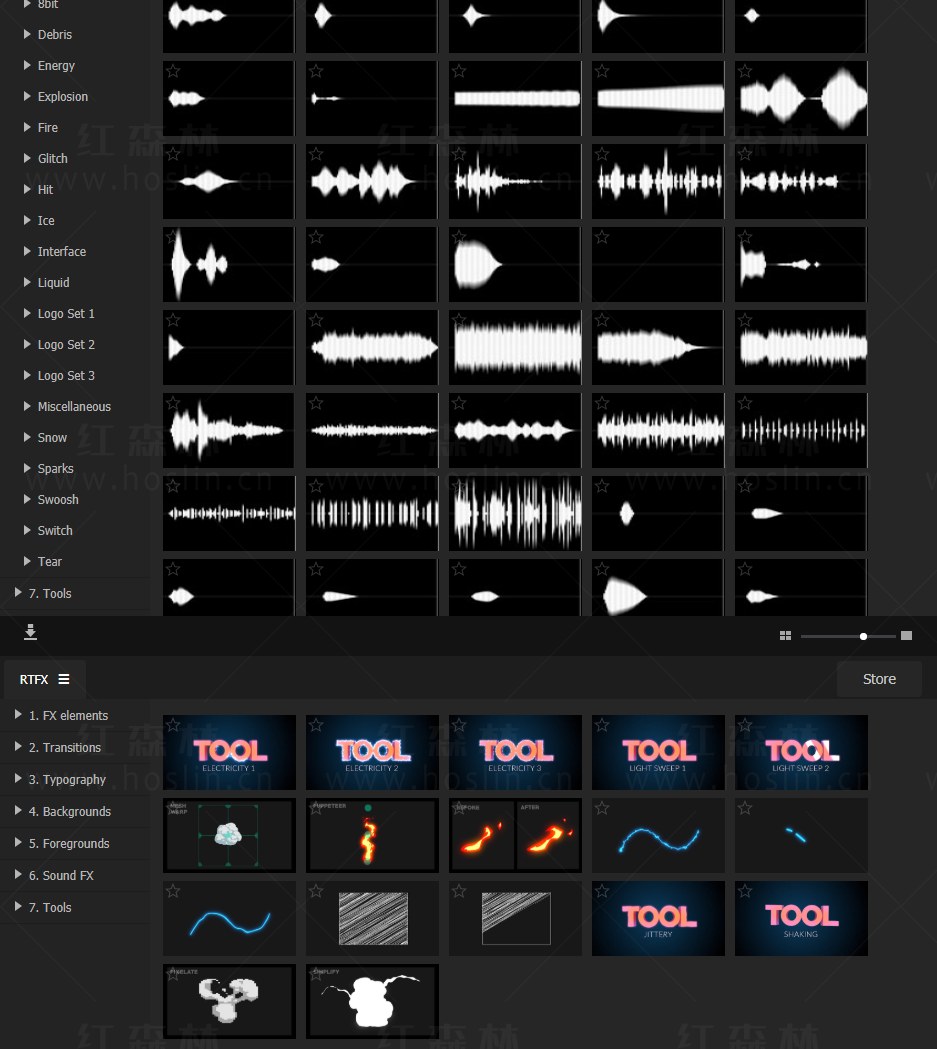Toggle favorite star on the Simplify tool
This screenshot has height=1049, width=937.
316,973
